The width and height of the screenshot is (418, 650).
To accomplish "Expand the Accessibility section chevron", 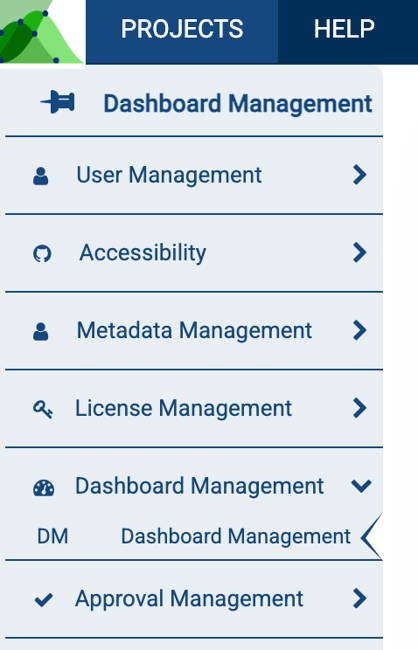I will [360, 252].
